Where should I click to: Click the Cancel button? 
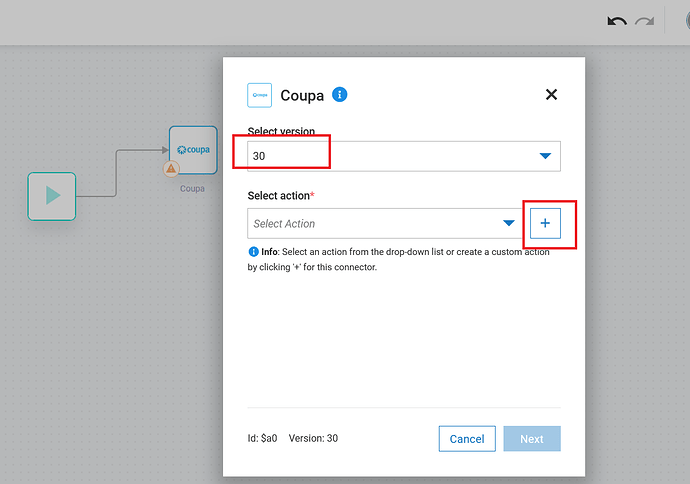467,439
